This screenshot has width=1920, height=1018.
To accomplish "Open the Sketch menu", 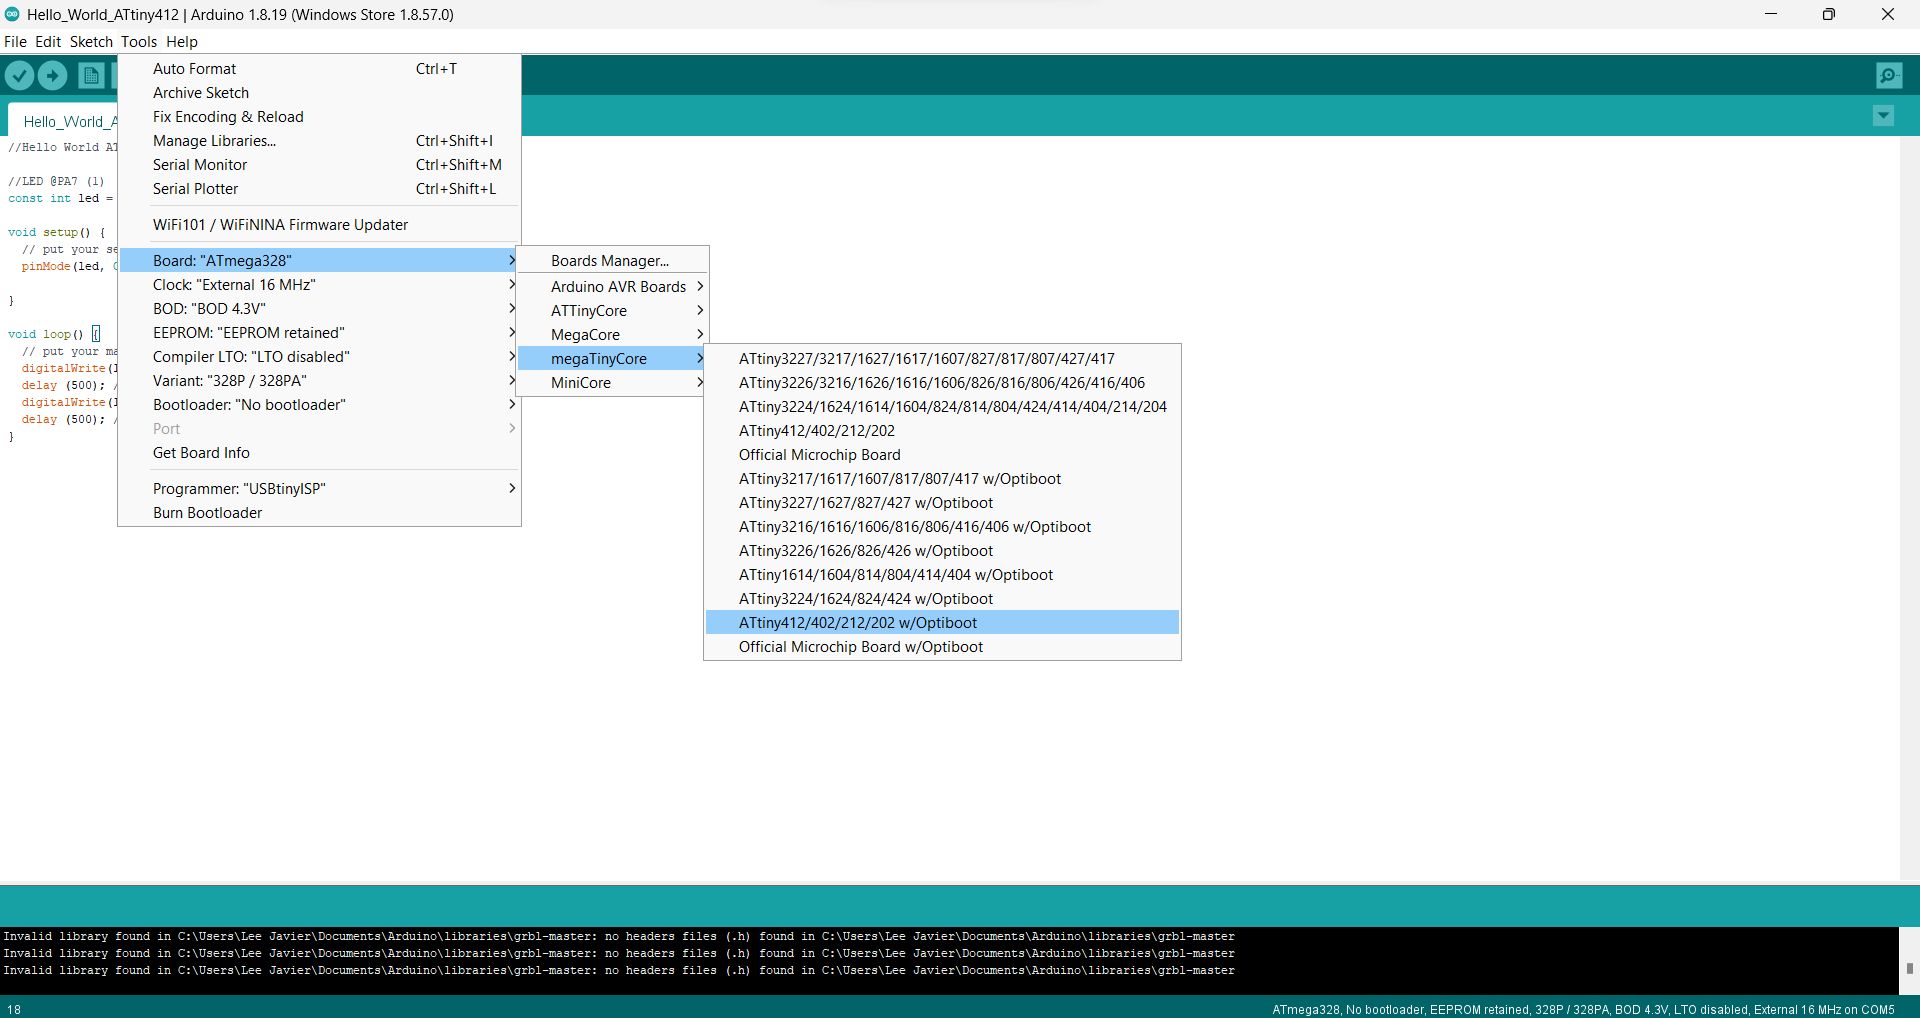I will [91, 42].
